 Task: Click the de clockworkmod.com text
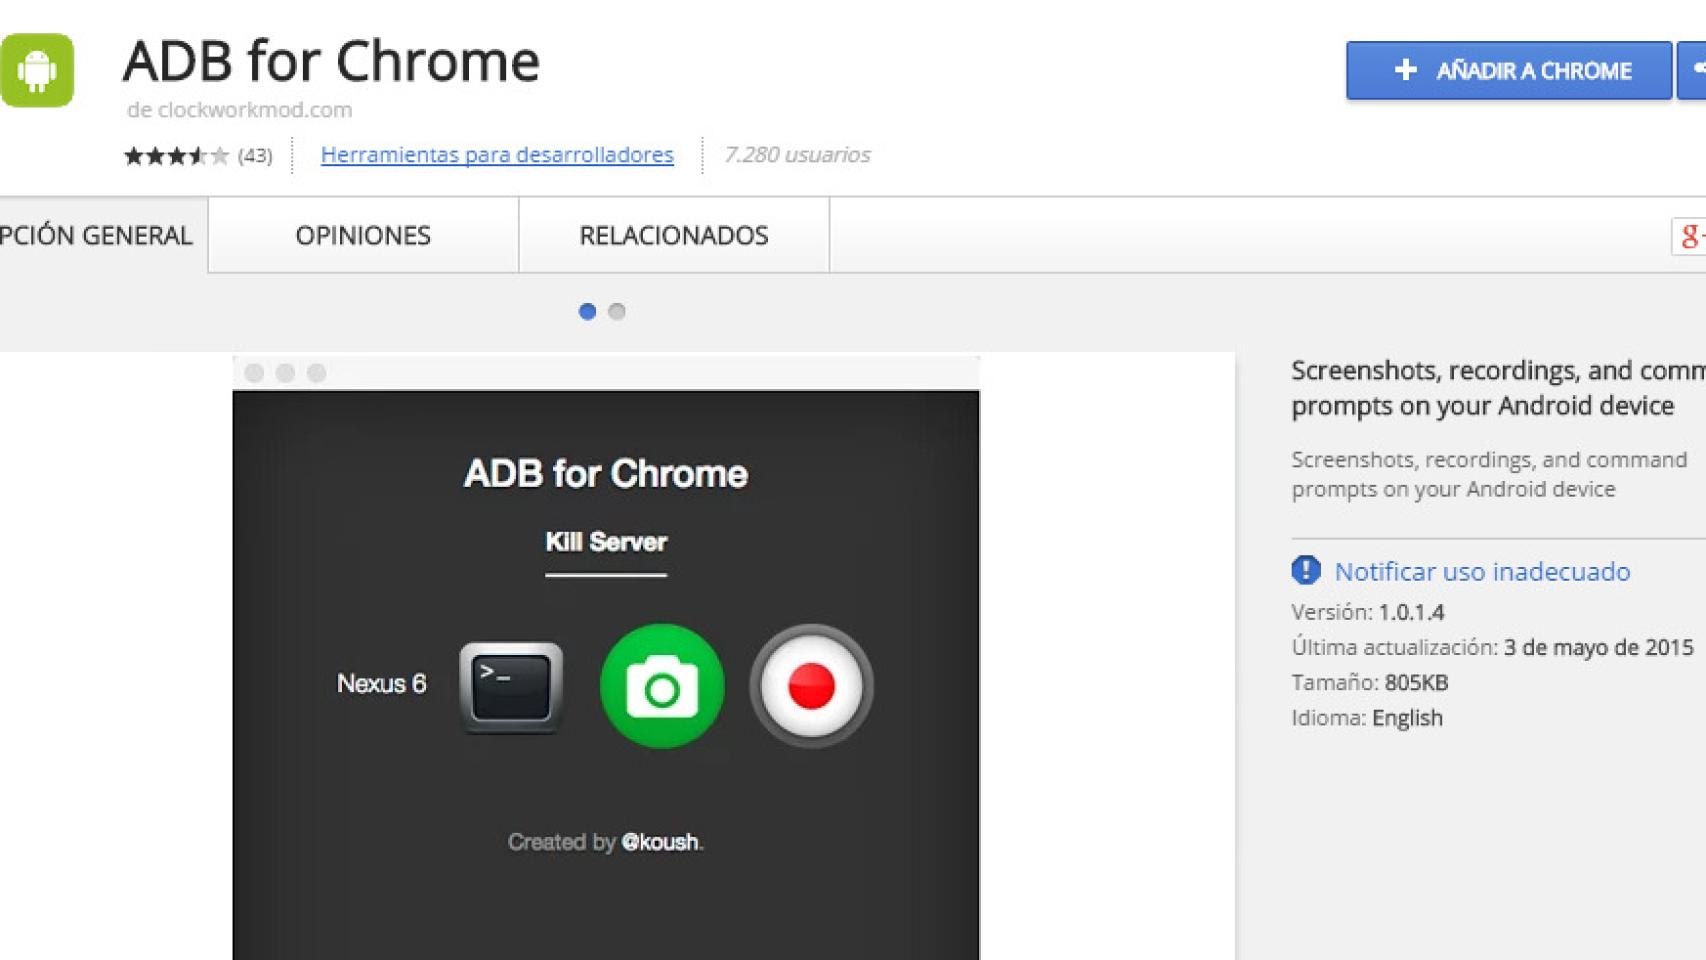239,110
